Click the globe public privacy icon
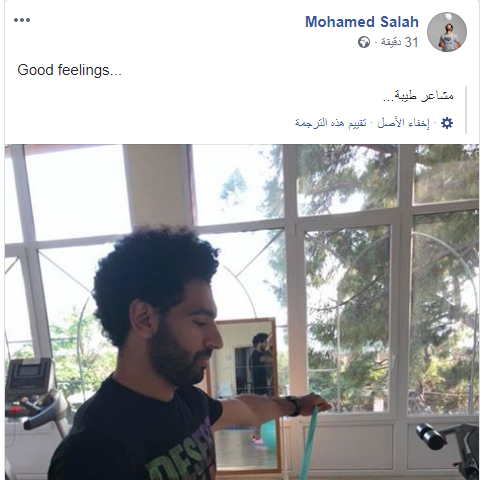The width and height of the screenshot is (482, 480). click(364, 42)
